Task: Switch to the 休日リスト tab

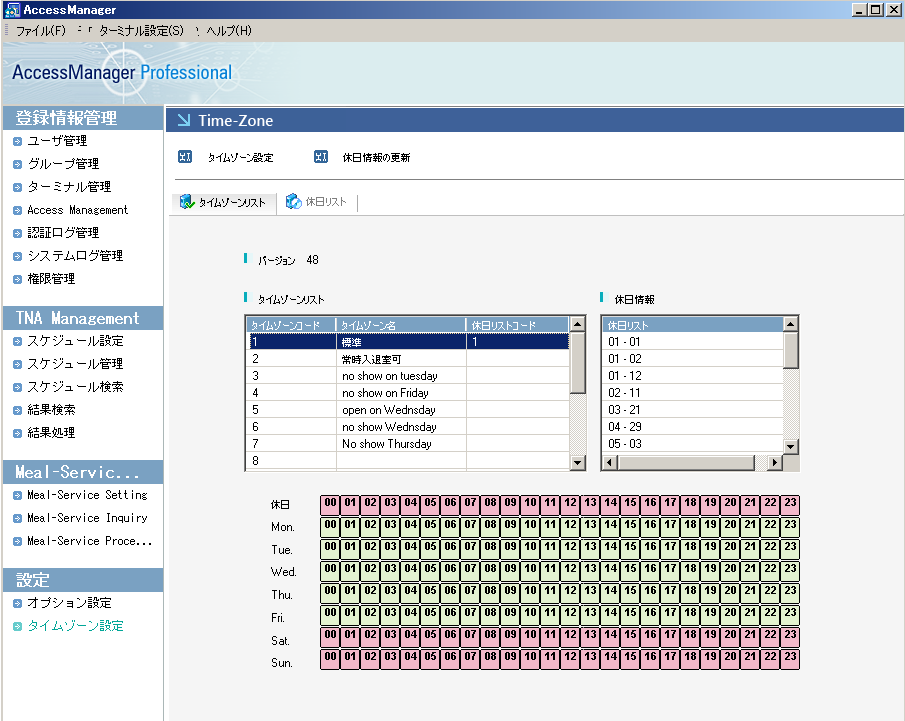Action: [x=317, y=201]
